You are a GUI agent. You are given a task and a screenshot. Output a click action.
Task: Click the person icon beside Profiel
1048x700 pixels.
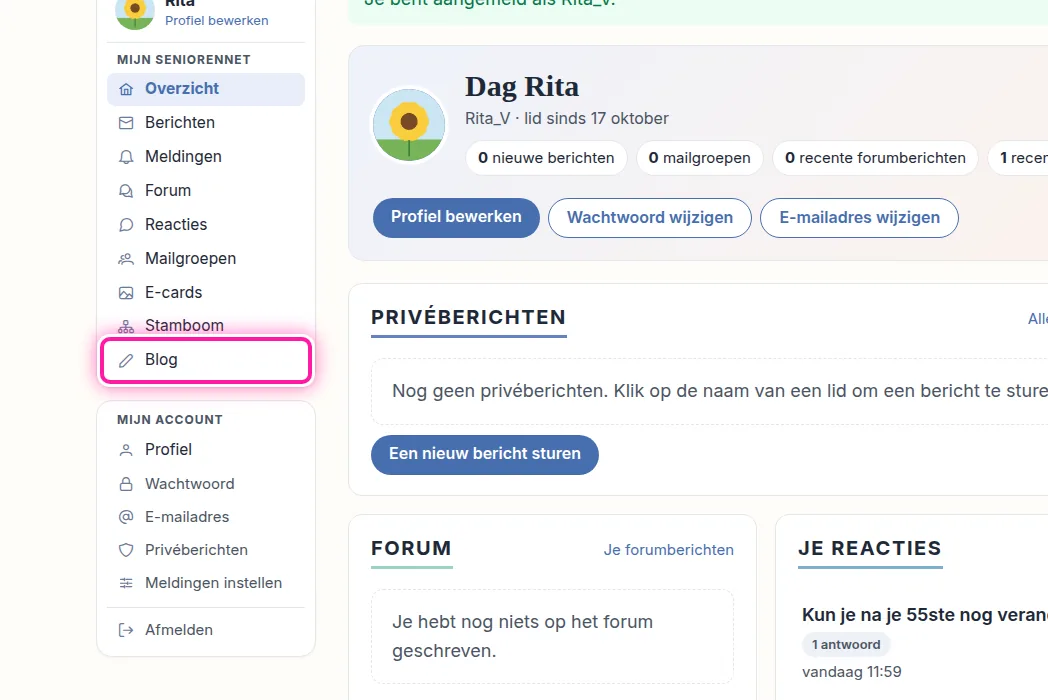(126, 450)
